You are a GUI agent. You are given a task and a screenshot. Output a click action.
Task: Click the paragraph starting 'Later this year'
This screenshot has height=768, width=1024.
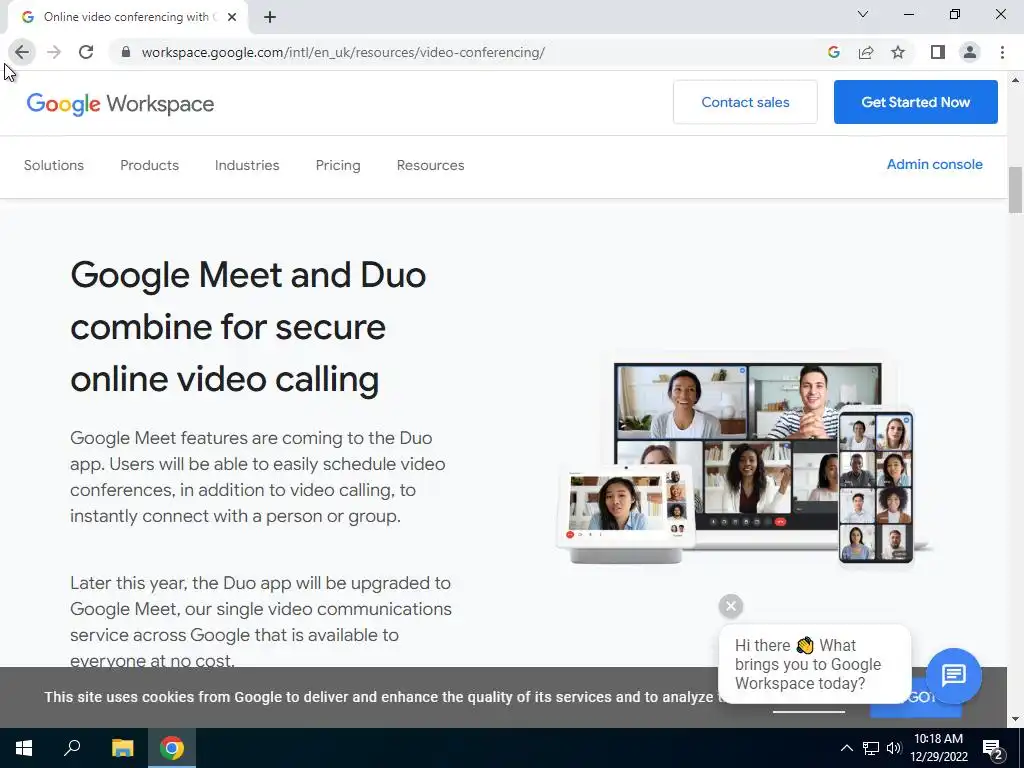(261, 620)
